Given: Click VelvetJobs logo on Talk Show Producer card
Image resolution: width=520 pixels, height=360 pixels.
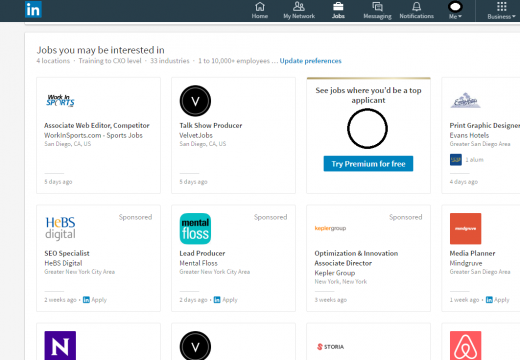Looking at the screenshot, I should click(195, 101).
